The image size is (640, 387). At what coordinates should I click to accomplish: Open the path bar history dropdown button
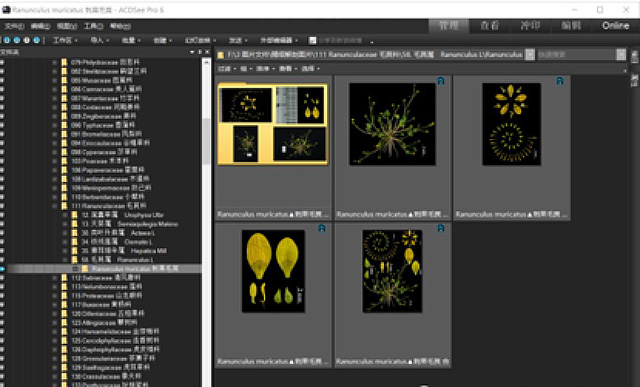coord(529,54)
